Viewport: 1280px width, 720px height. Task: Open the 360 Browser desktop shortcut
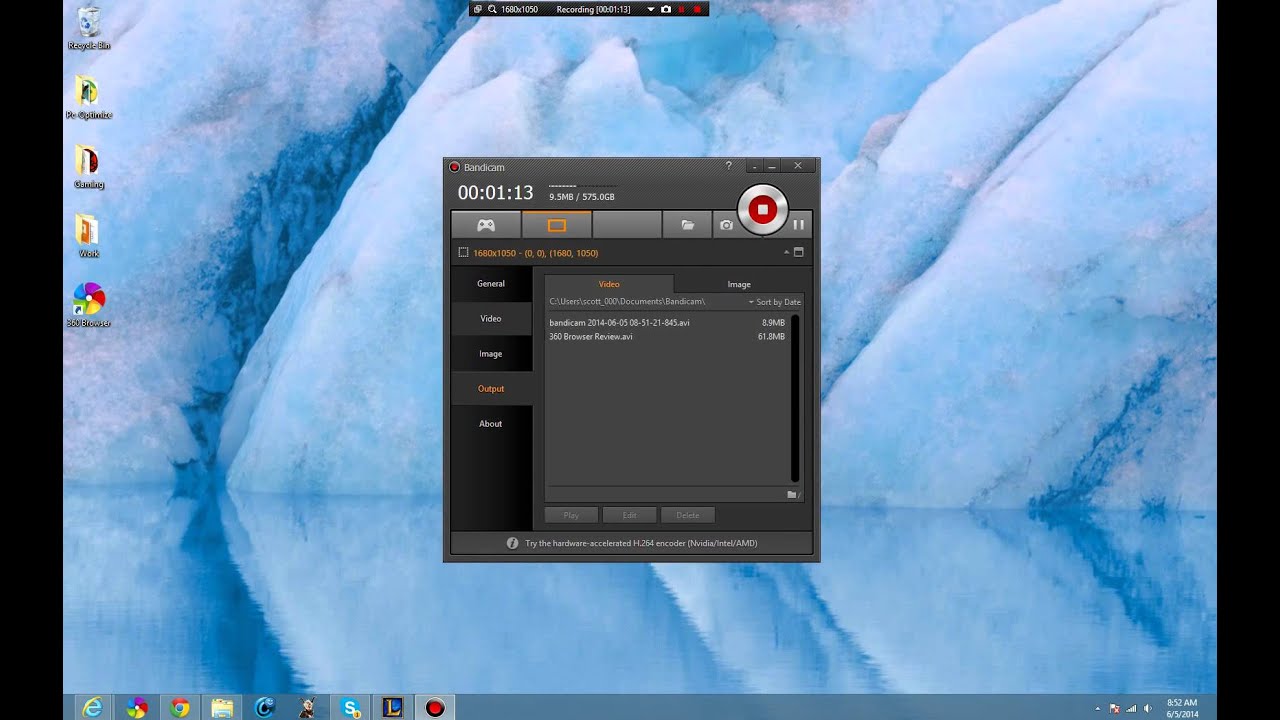(x=89, y=305)
